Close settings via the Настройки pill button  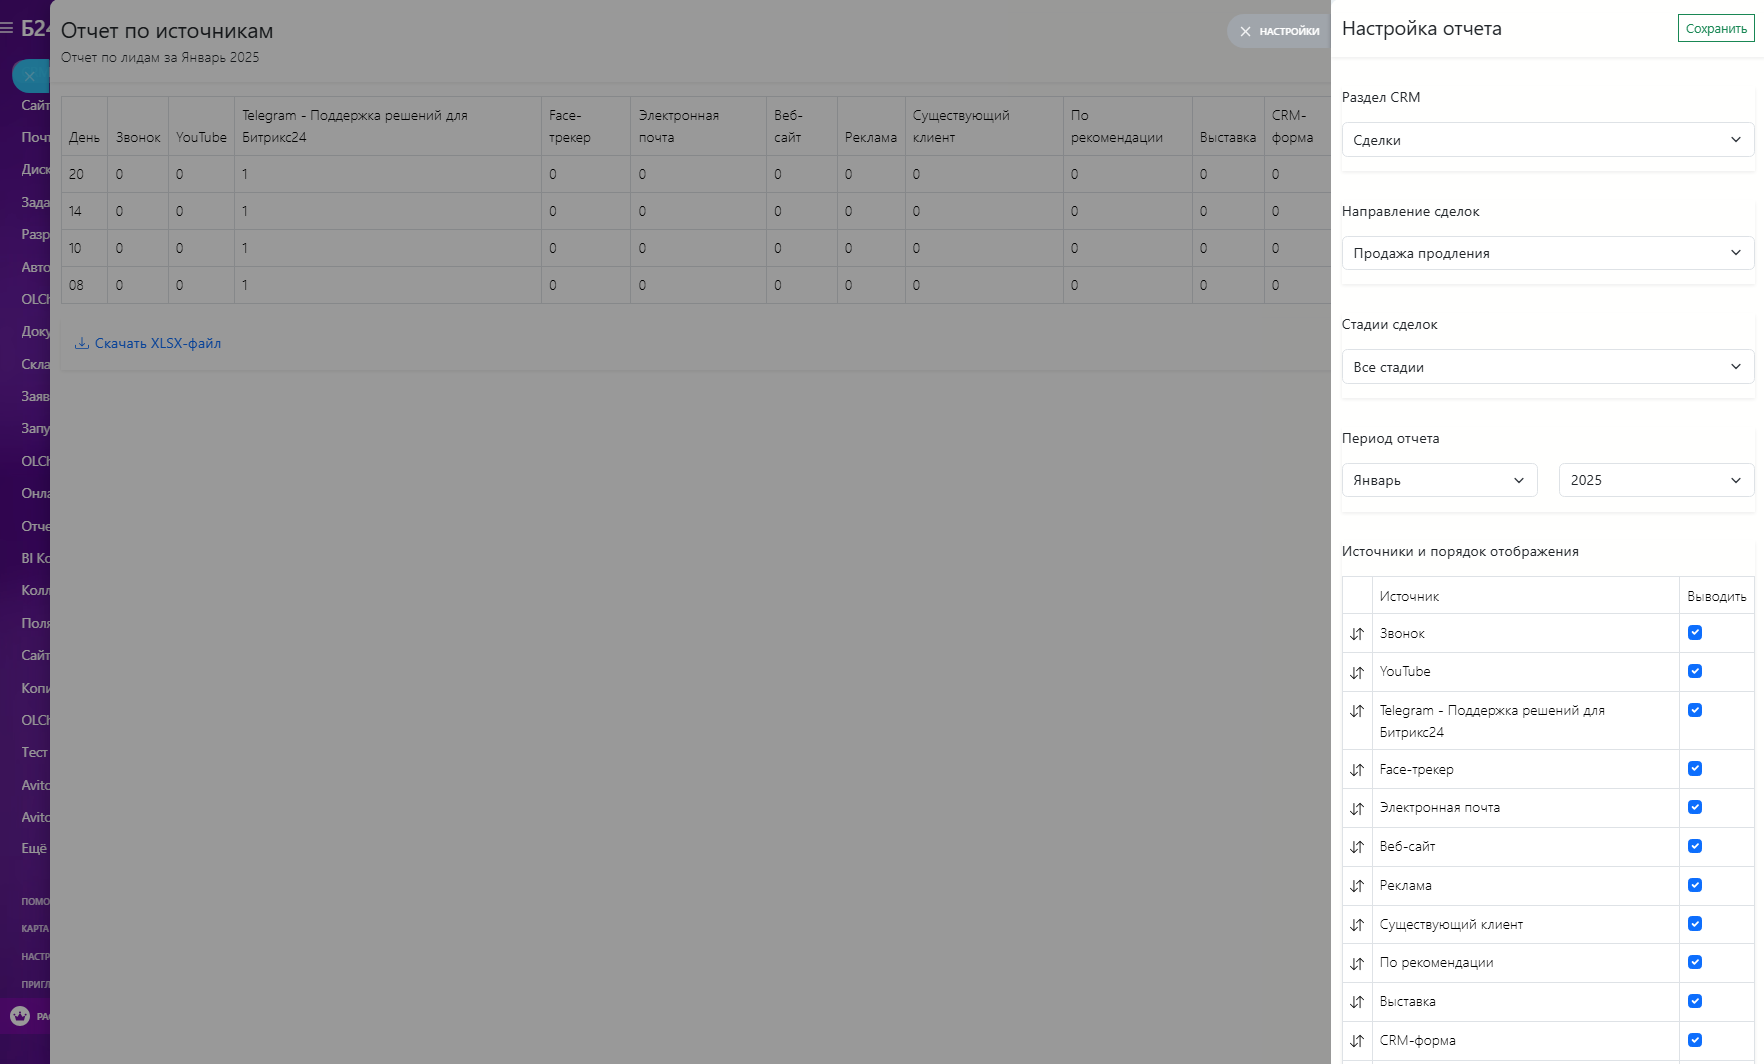click(x=1279, y=31)
